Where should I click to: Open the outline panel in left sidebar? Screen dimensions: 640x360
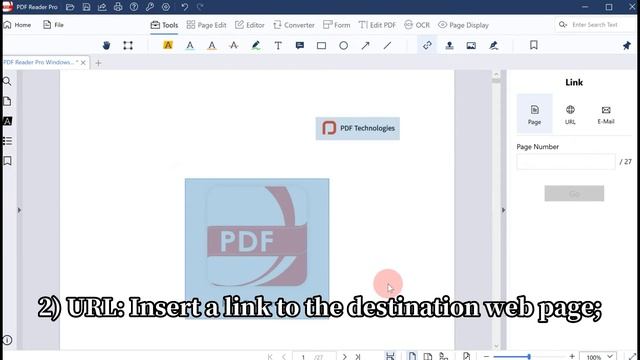7,141
